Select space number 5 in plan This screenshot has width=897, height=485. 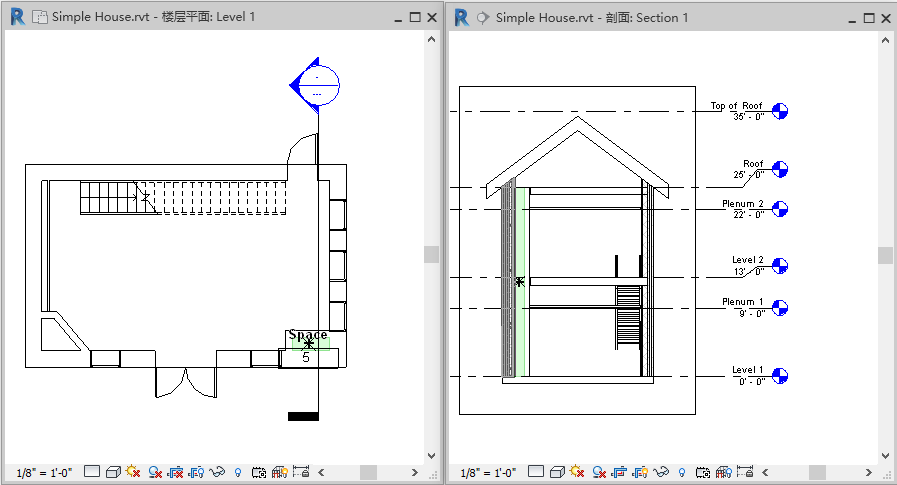[306, 358]
